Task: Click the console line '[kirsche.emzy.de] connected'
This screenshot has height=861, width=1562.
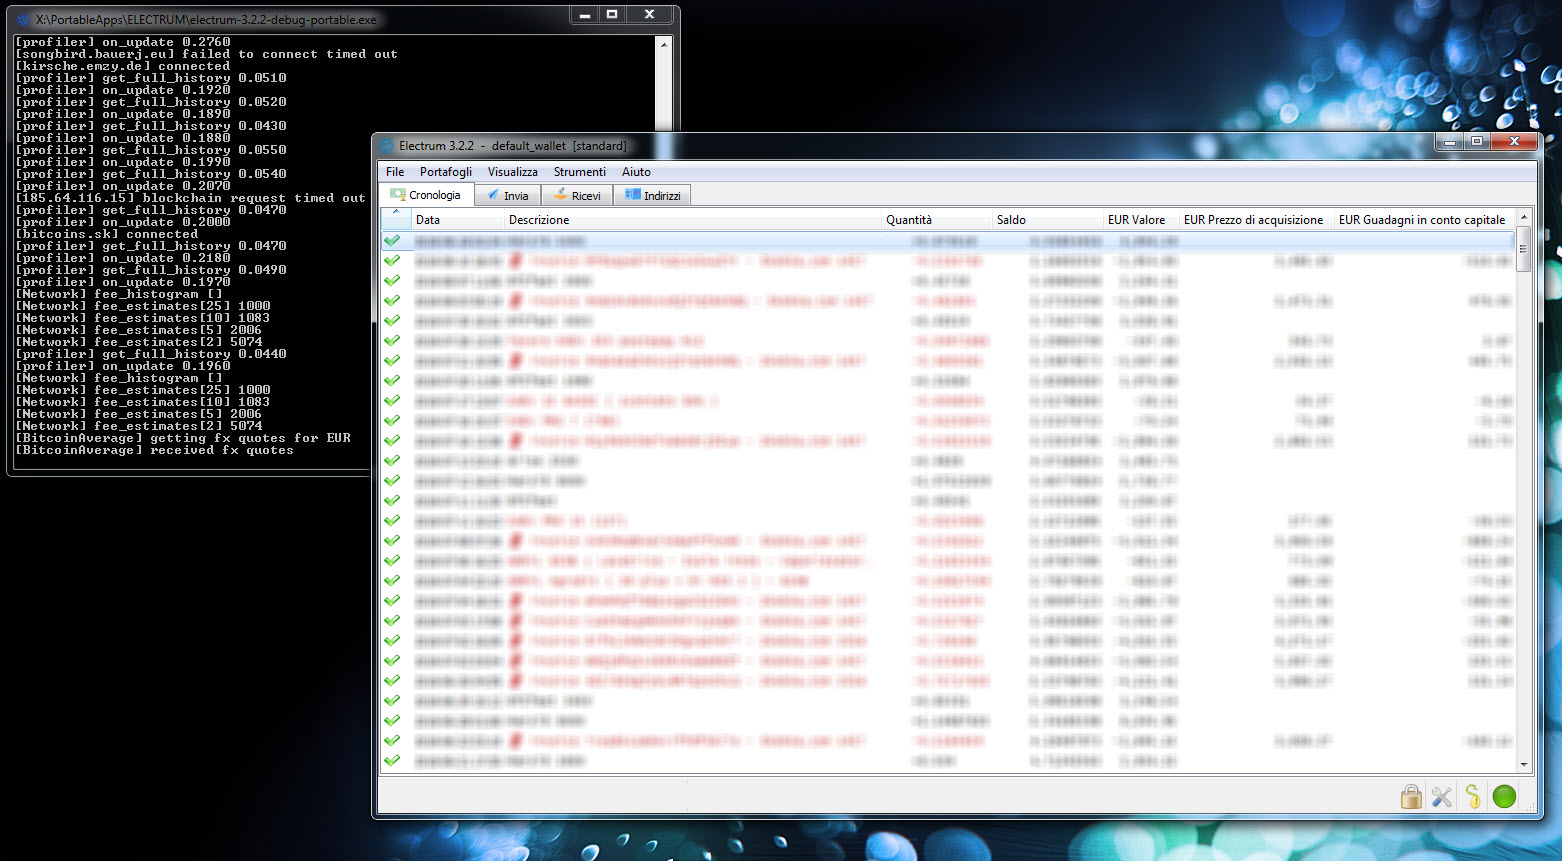Action: (x=122, y=66)
